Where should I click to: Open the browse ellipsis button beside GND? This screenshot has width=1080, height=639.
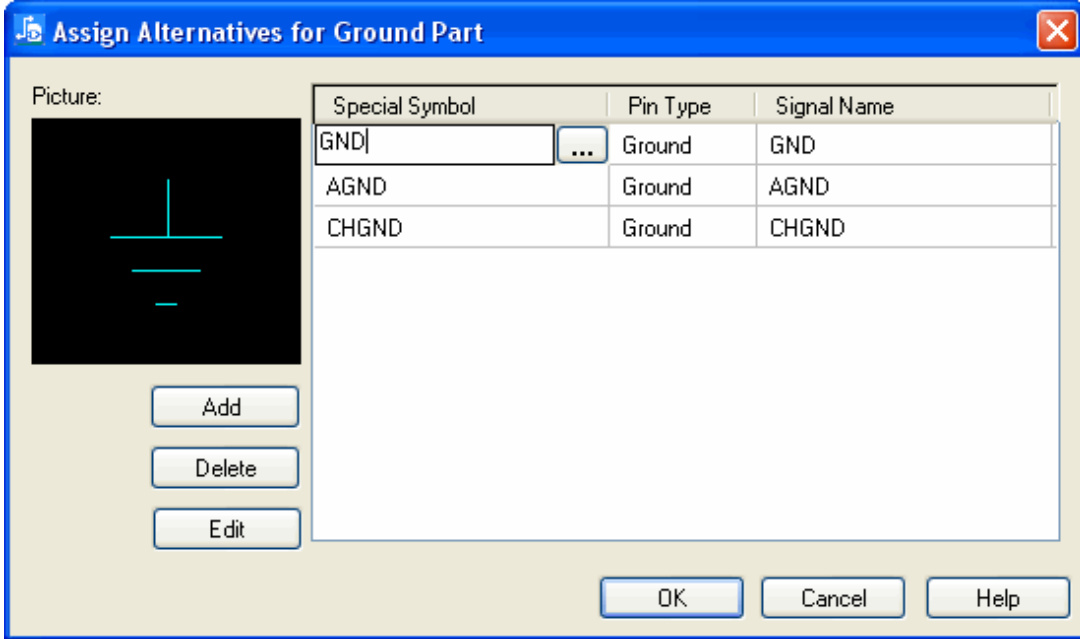click(582, 146)
